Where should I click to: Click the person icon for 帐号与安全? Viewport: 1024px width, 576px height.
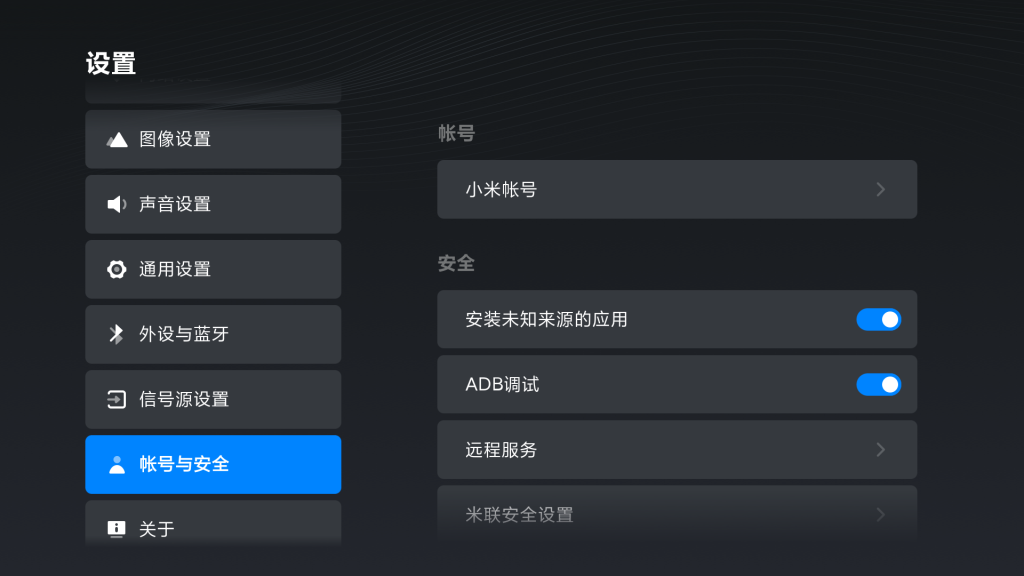click(117, 464)
